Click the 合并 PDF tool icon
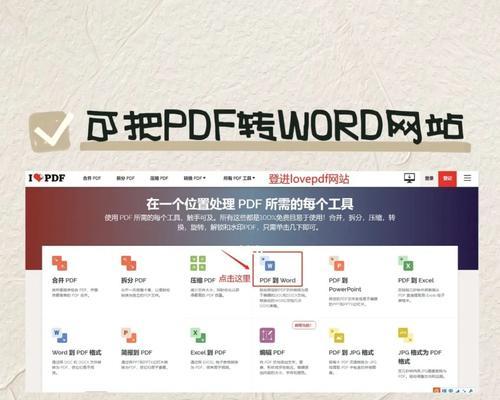 [x=60, y=263]
